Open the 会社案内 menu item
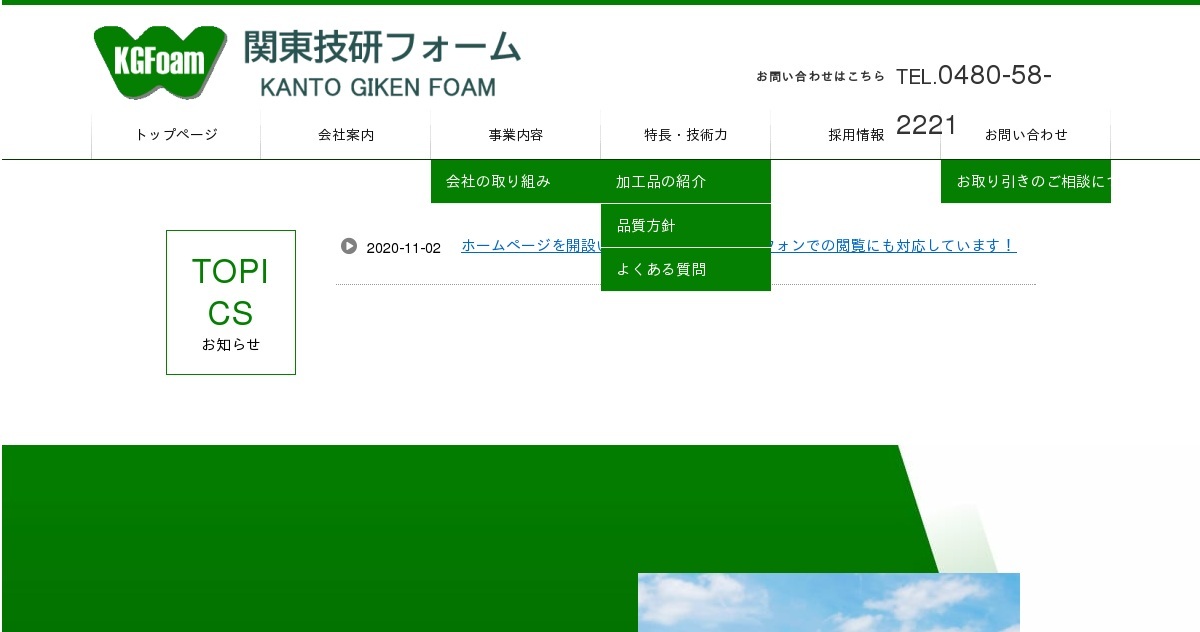The width and height of the screenshot is (1200, 632). (x=346, y=133)
